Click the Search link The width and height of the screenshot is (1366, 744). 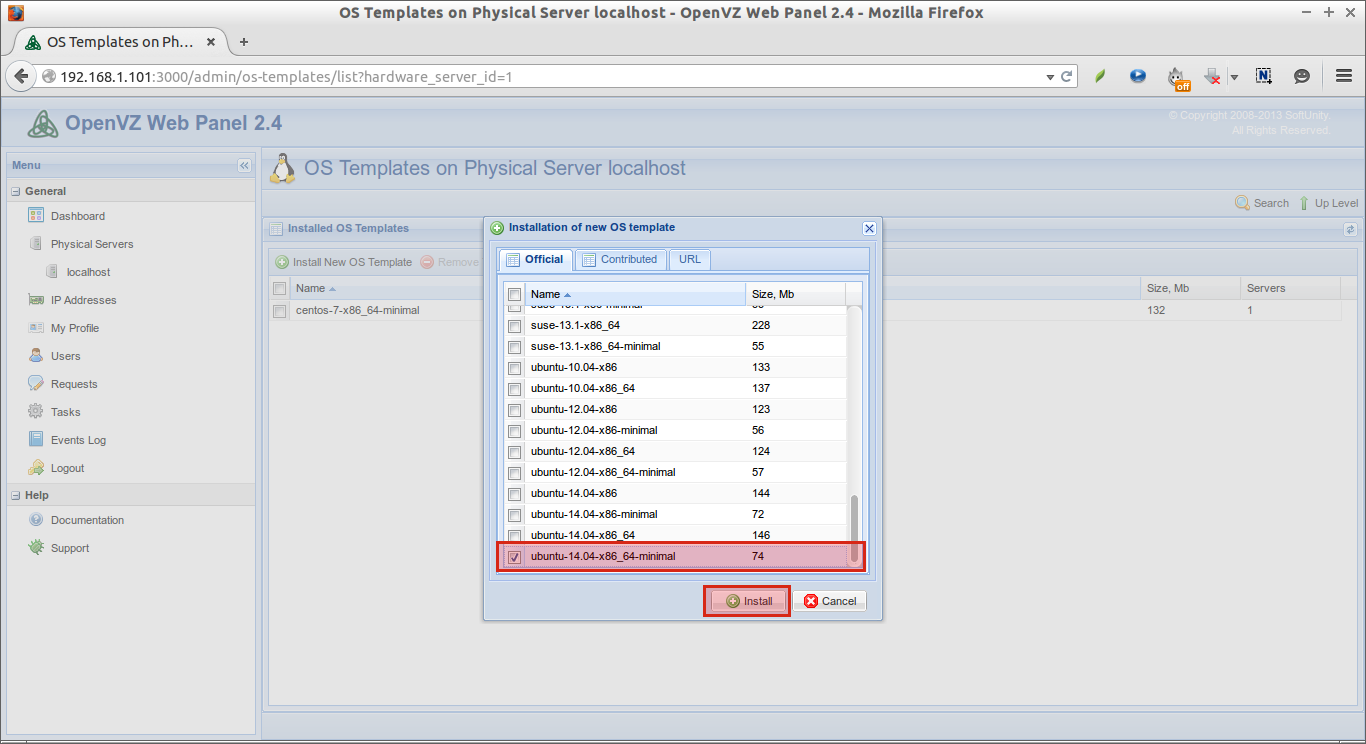(1271, 203)
